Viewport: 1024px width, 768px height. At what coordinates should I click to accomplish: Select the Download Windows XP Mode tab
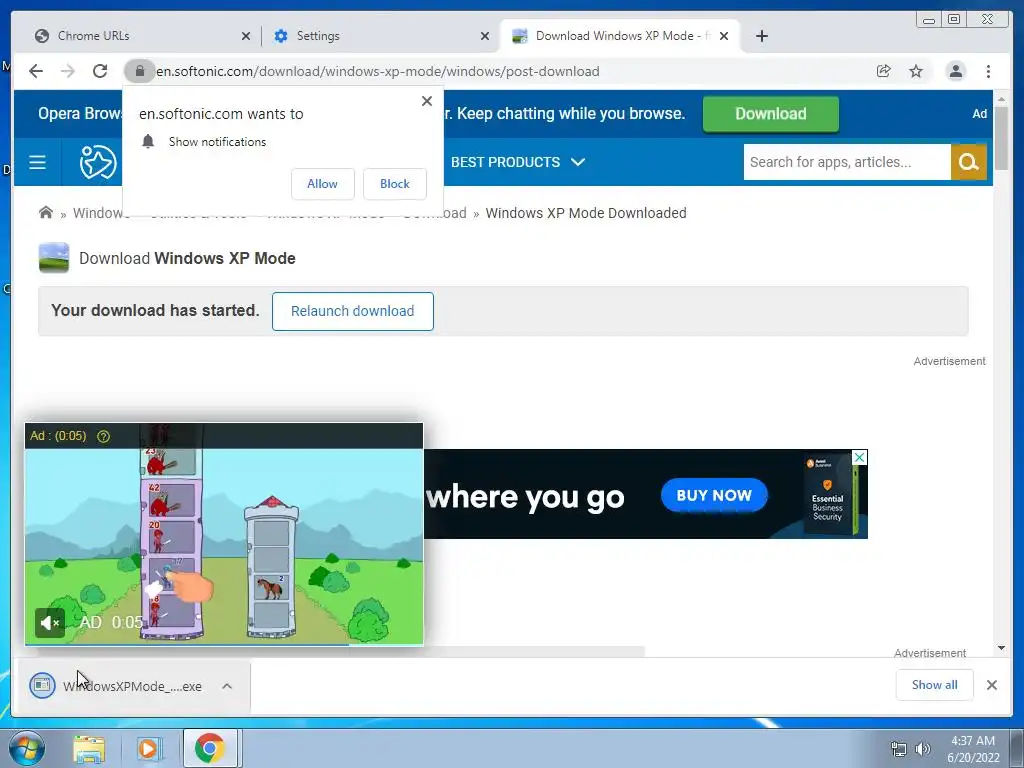tap(619, 36)
